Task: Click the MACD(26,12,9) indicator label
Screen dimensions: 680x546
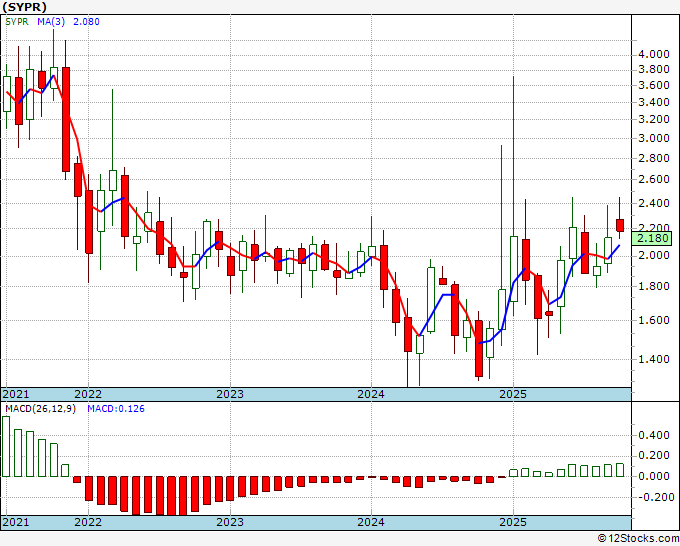Action: (x=40, y=409)
